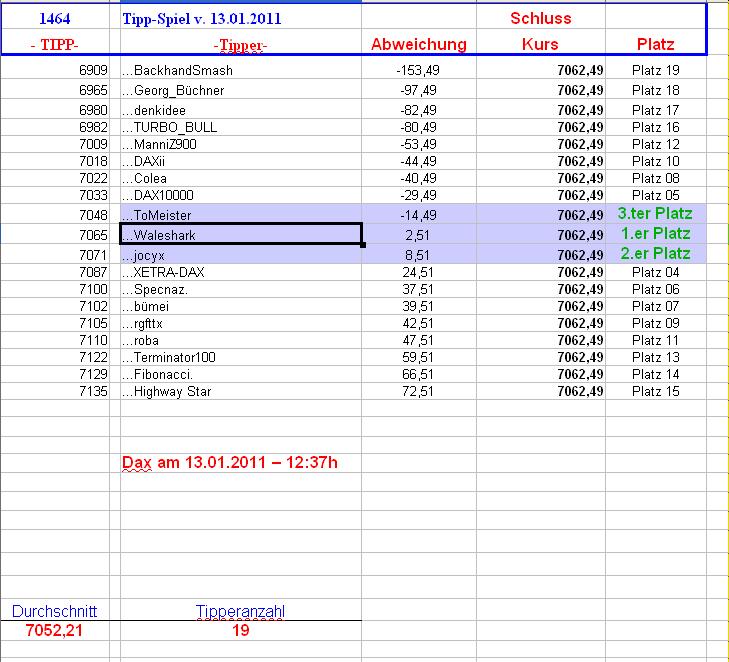Select the jocyx tipper cell
This screenshot has width=729, height=662.
[241, 254]
